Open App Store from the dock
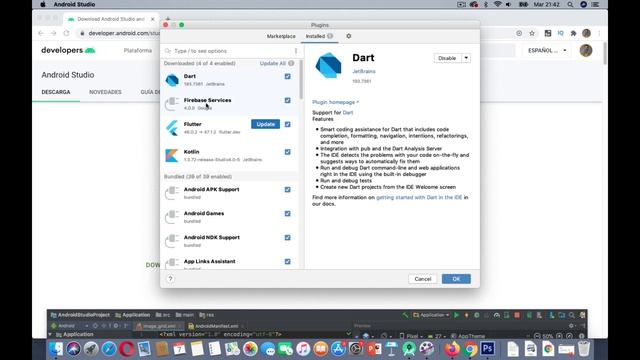Screen dimensions: 640x360 click(x=338, y=349)
